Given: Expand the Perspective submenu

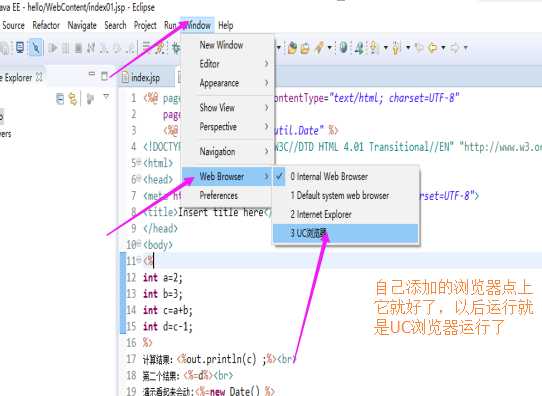Looking at the screenshot, I should point(228,127).
